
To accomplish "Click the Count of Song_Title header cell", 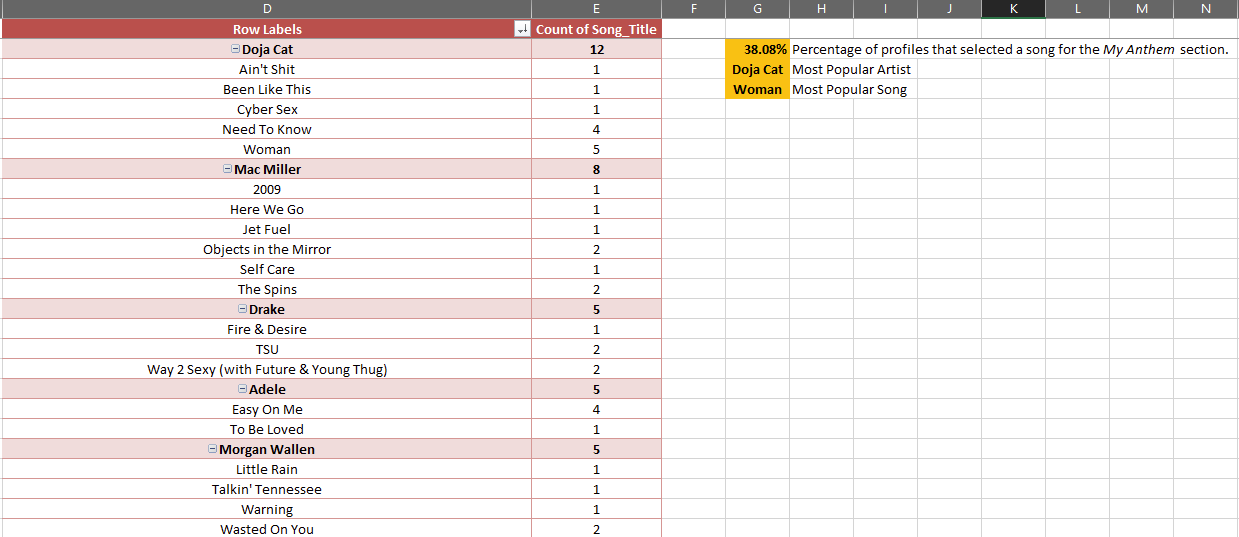I will click(x=596, y=29).
